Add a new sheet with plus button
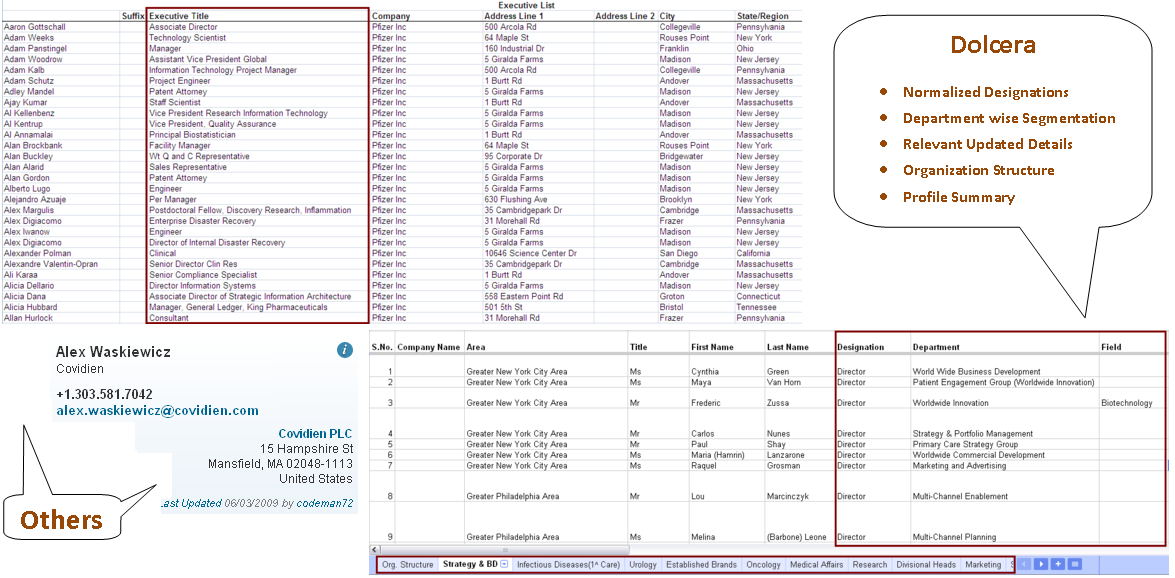The width and height of the screenshot is (1175, 578). pyautogui.click(x=1058, y=564)
